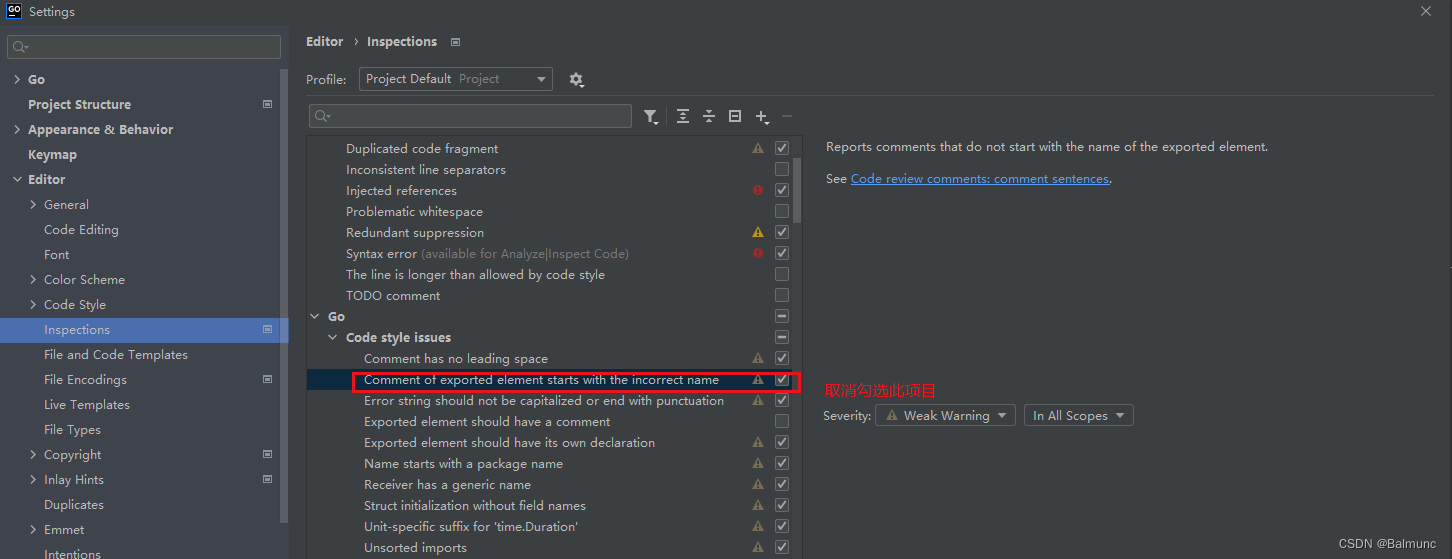Open Severity dropdown showing Weak Warning

click(945, 416)
